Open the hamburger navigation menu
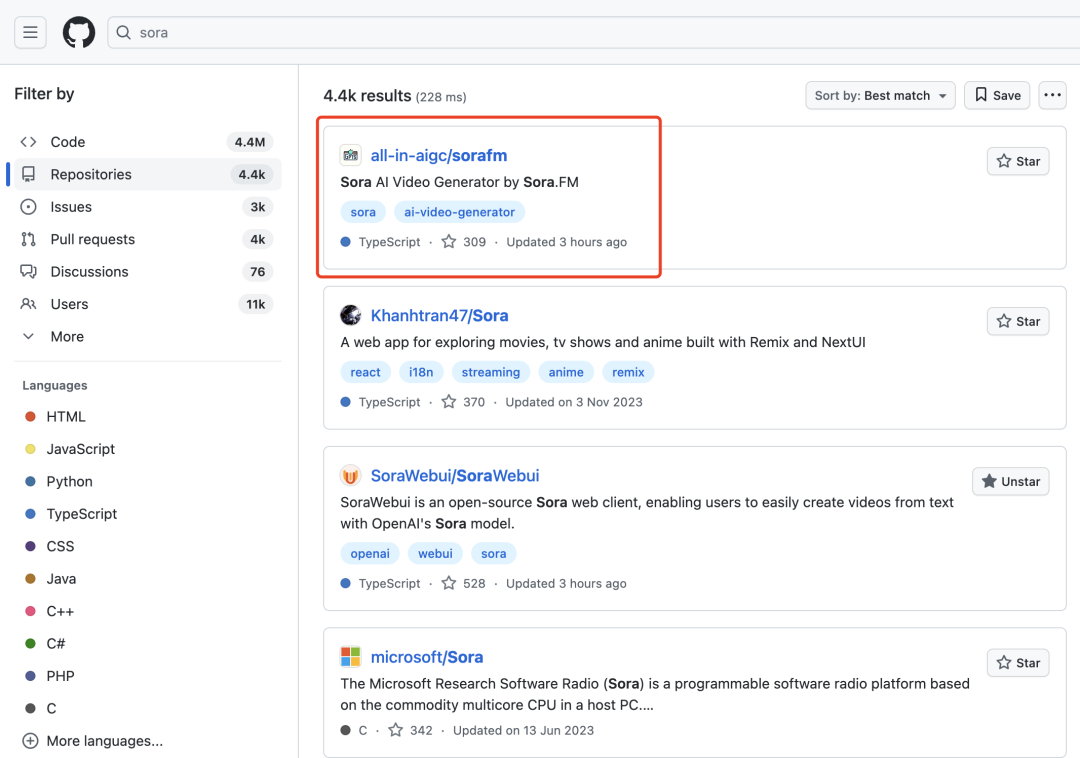1080x758 pixels. point(30,32)
